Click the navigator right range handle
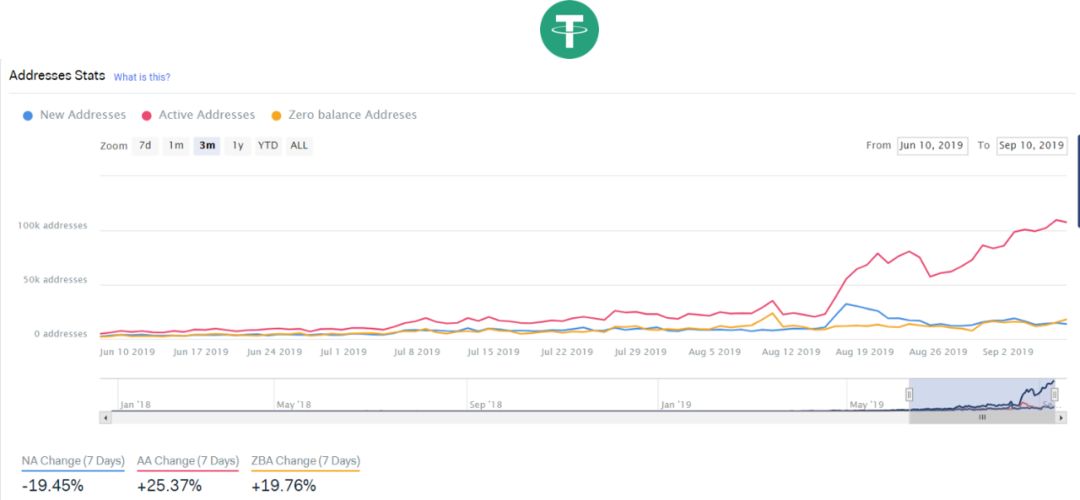This screenshot has height=500, width=1080. click(1055, 395)
